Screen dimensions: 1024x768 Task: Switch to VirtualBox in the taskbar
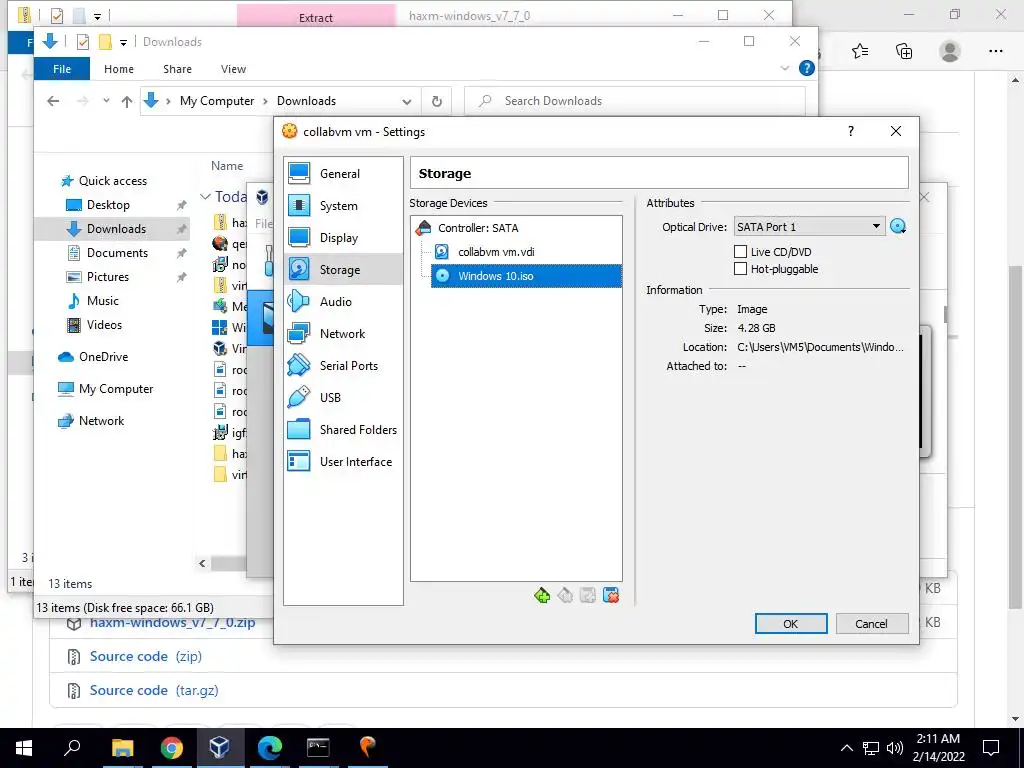(x=219, y=748)
